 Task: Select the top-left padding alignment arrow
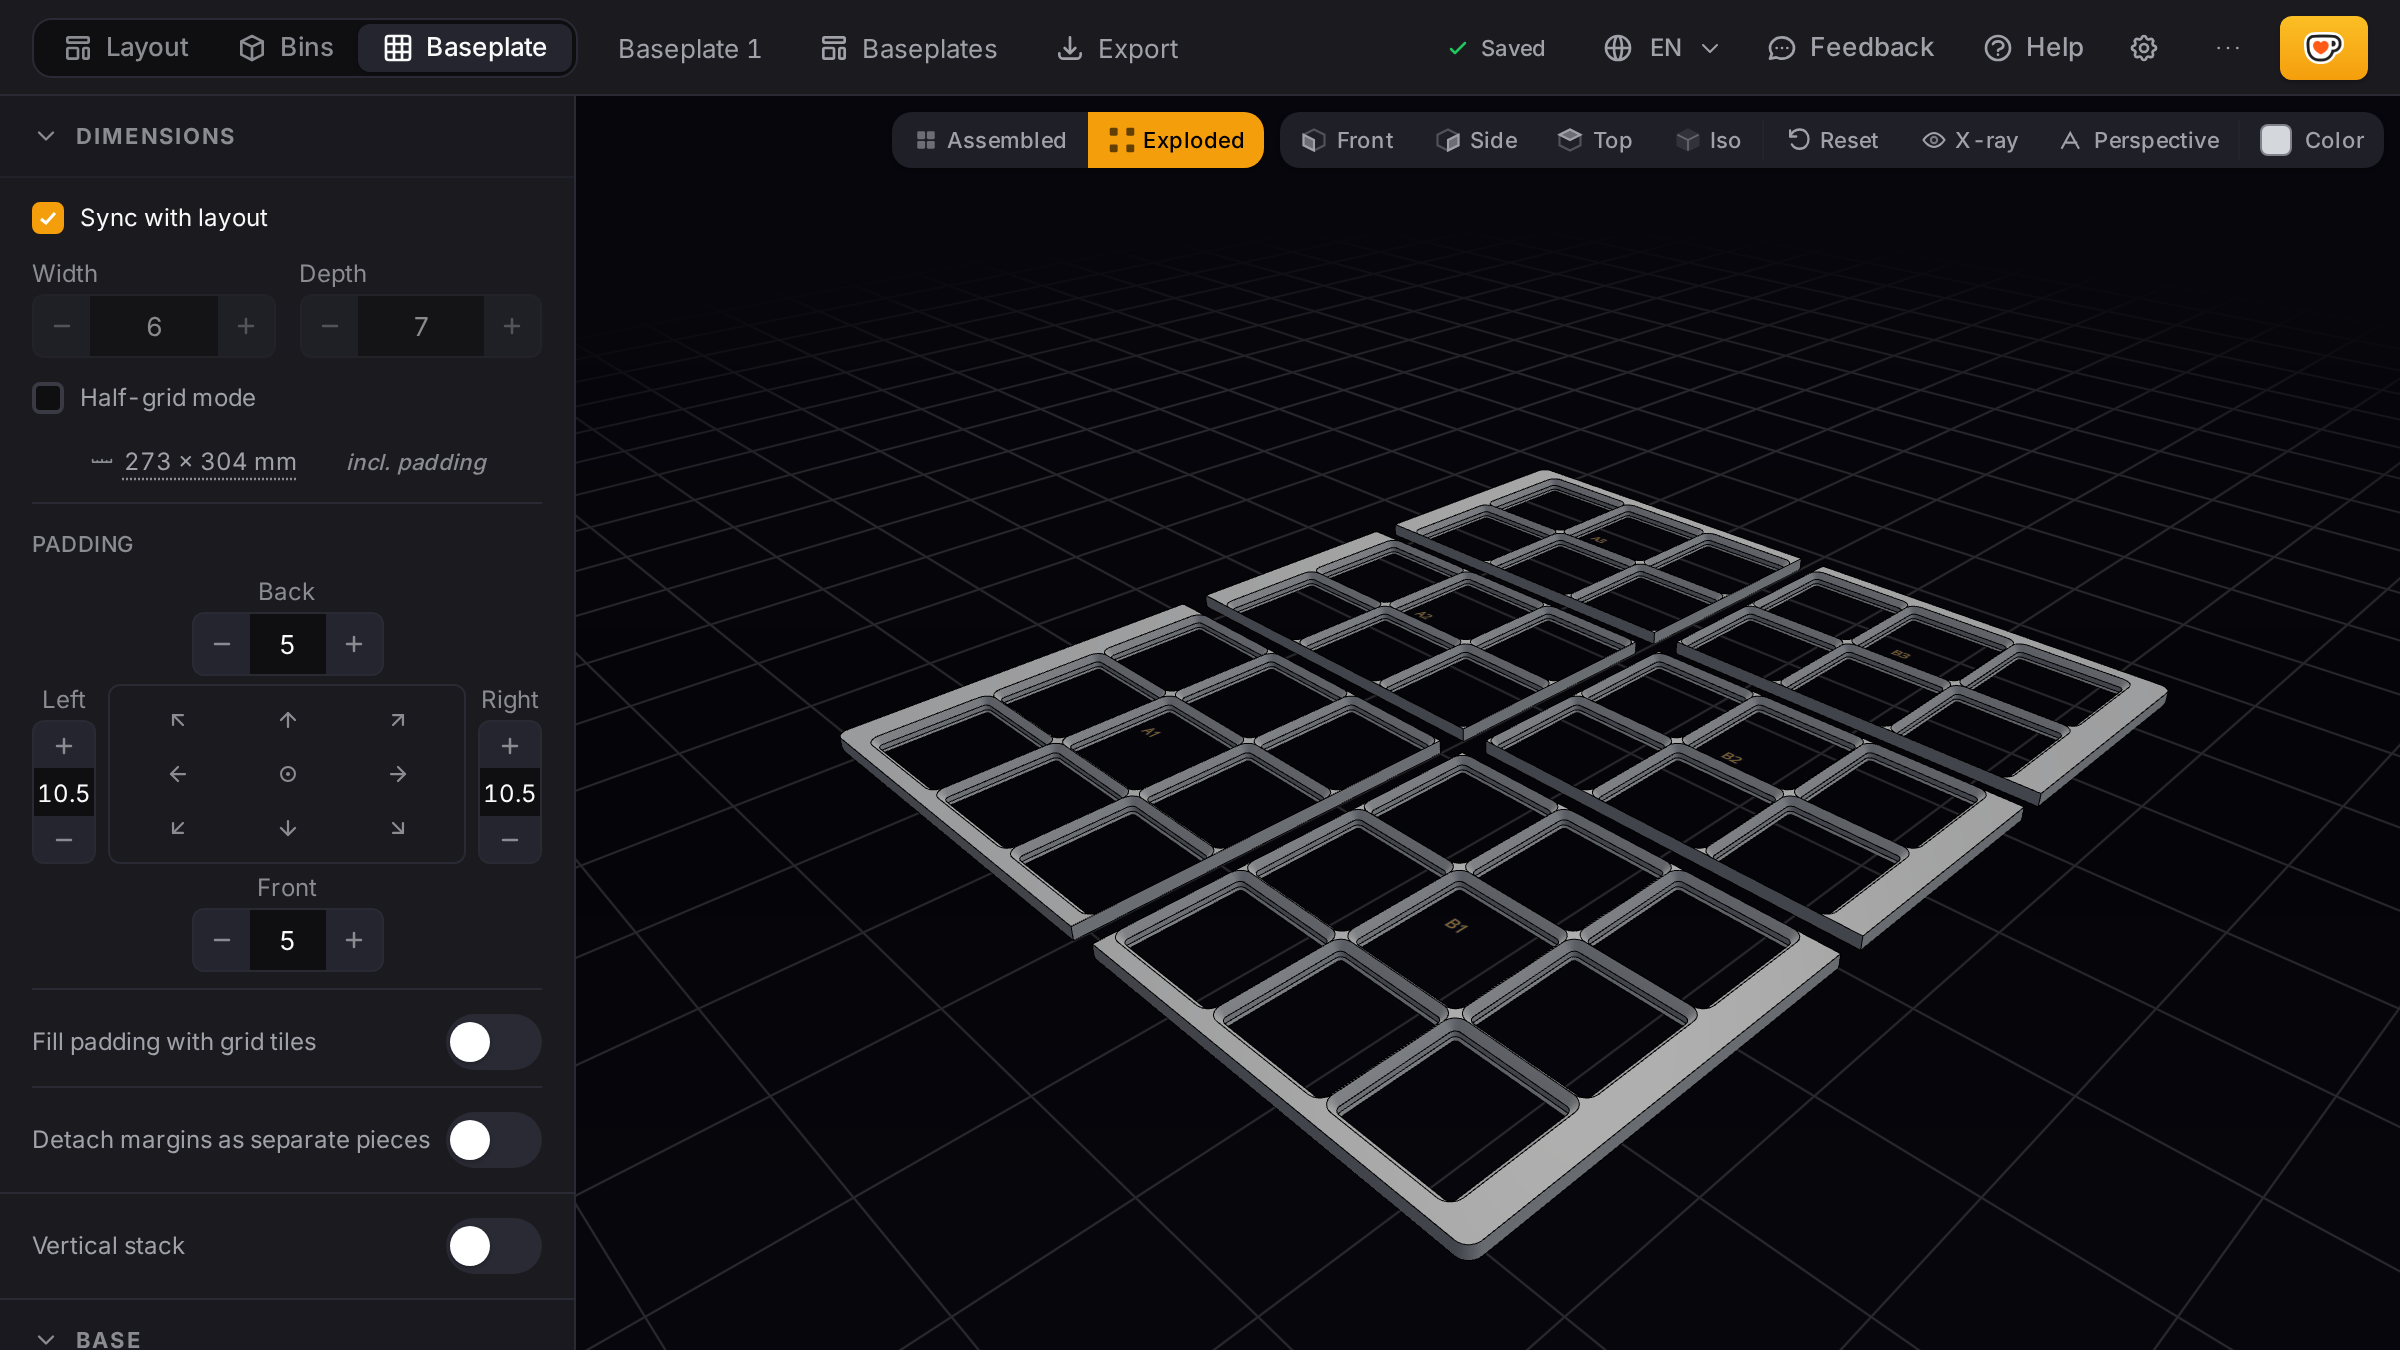(178, 720)
